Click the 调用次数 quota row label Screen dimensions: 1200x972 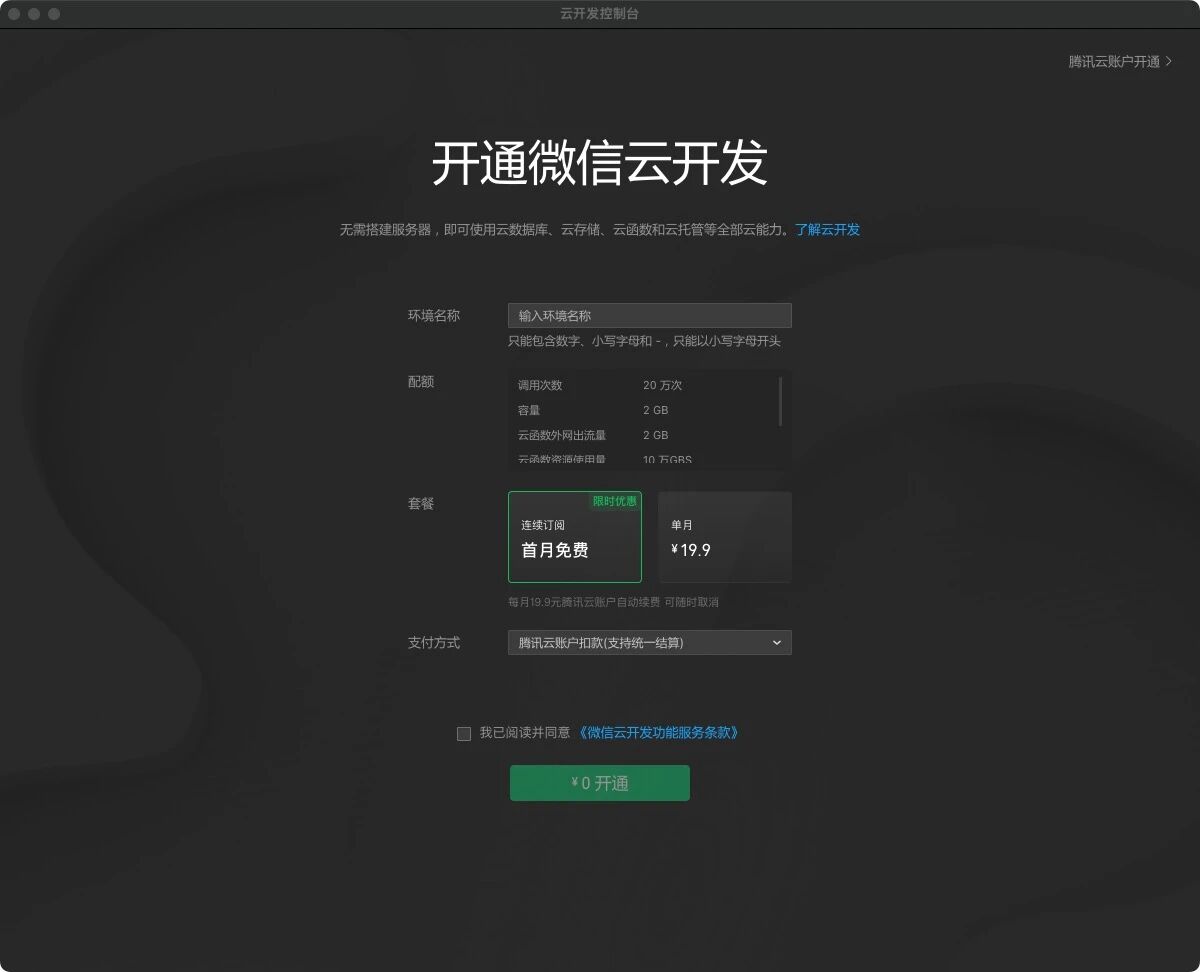tap(540, 386)
